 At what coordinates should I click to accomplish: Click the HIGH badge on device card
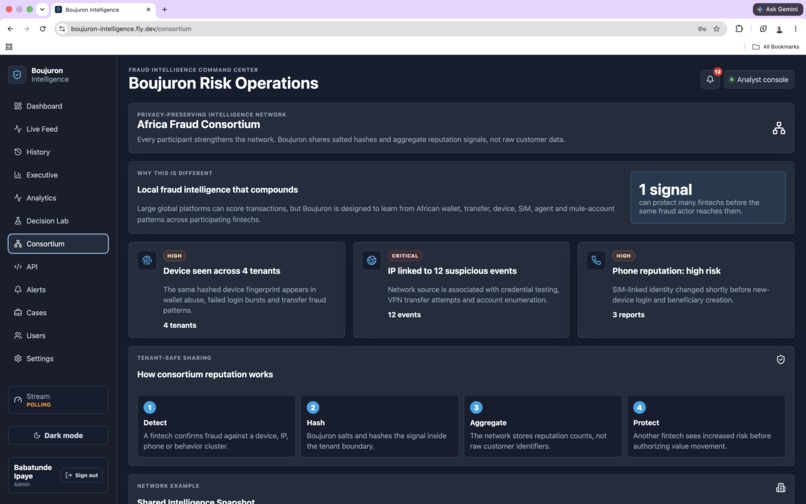[174, 256]
